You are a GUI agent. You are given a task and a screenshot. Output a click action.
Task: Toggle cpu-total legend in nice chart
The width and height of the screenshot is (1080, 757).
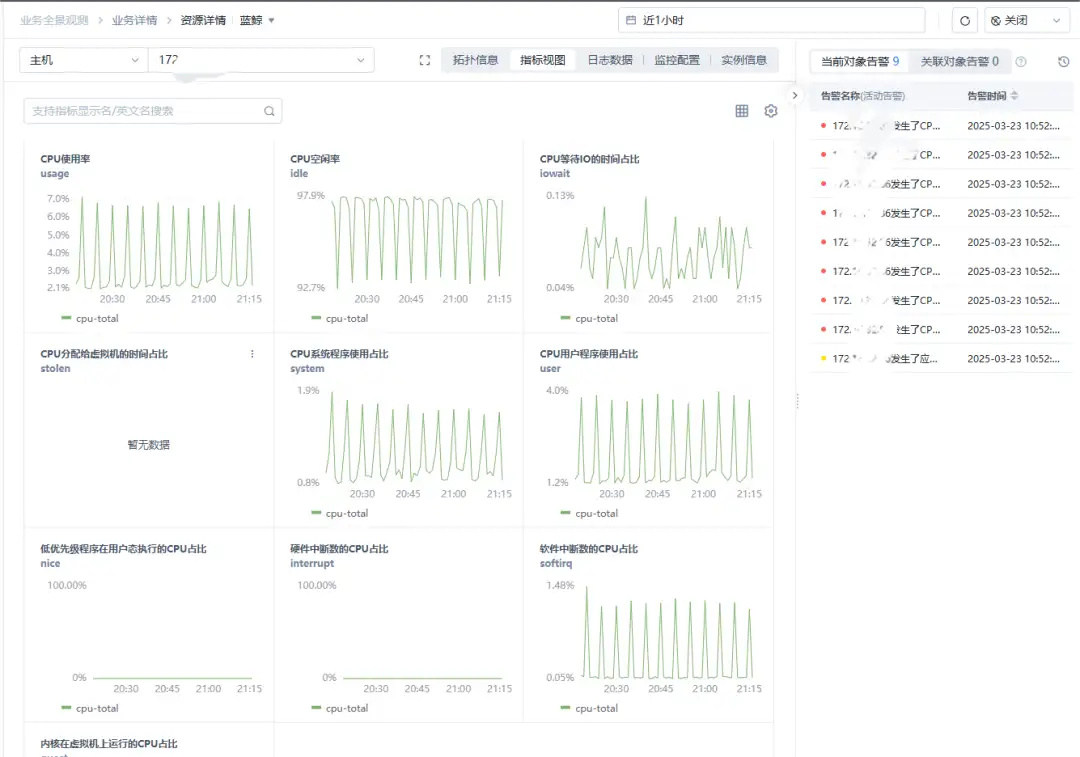(90, 708)
